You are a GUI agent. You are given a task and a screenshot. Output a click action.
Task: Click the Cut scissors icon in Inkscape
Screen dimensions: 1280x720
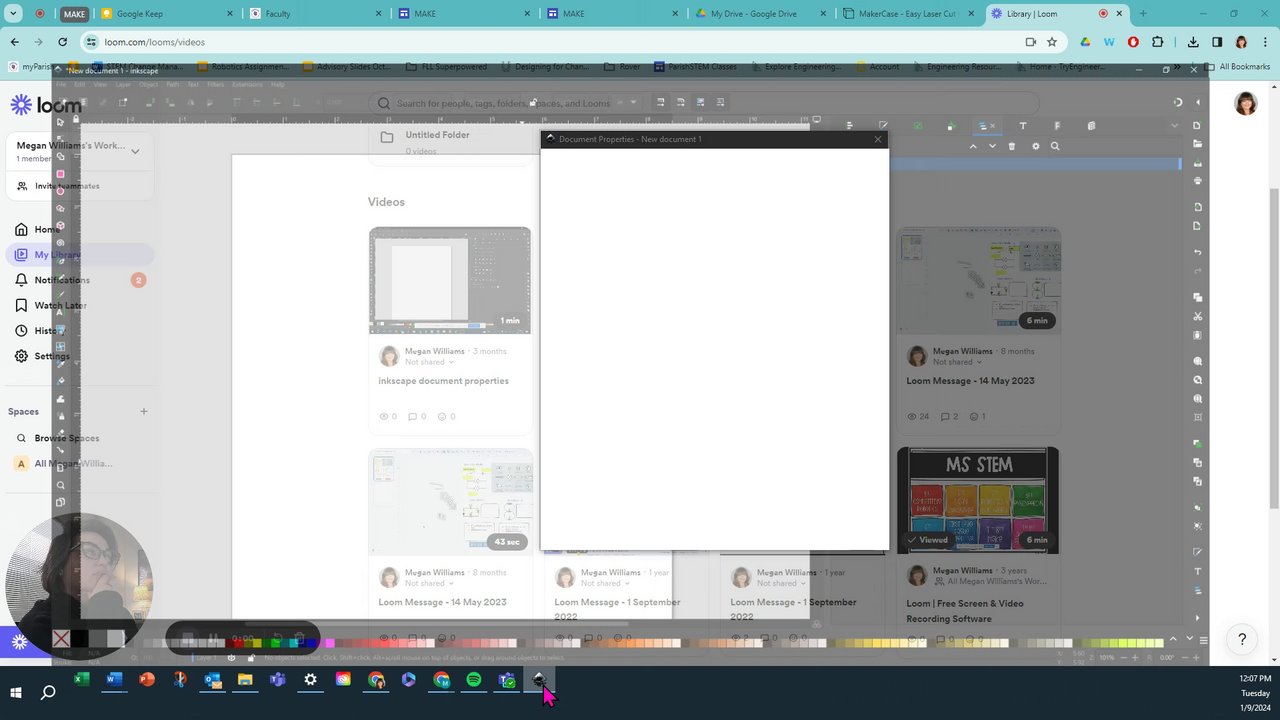(x=1197, y=316)
